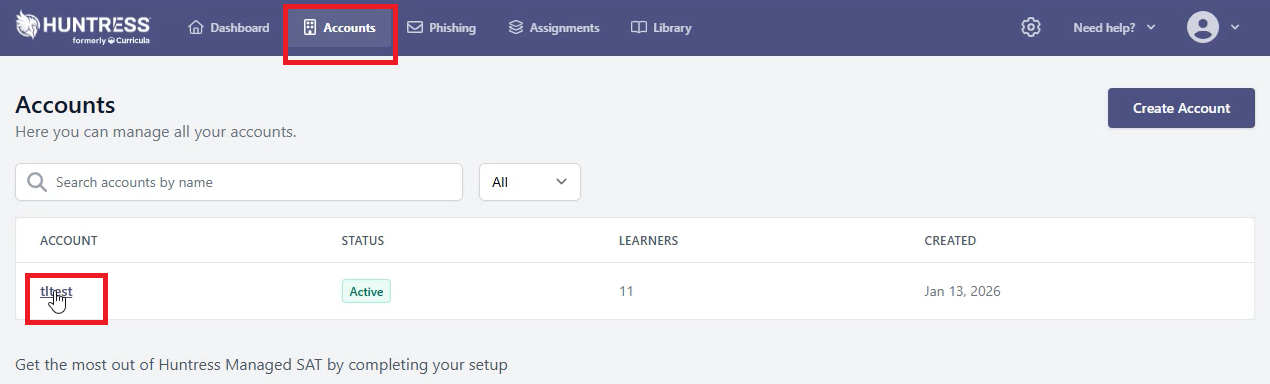The image size is (1270, 384).
Task: Click the Create Account button
Action: tap(1181, 108)
